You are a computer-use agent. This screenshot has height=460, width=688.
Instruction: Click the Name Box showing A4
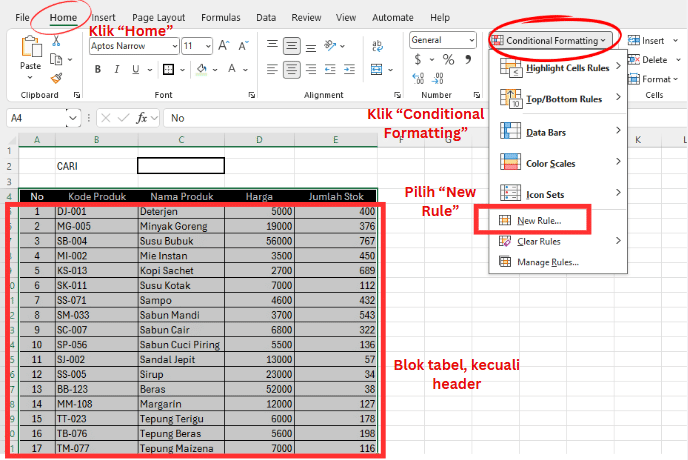coord(36,118)
